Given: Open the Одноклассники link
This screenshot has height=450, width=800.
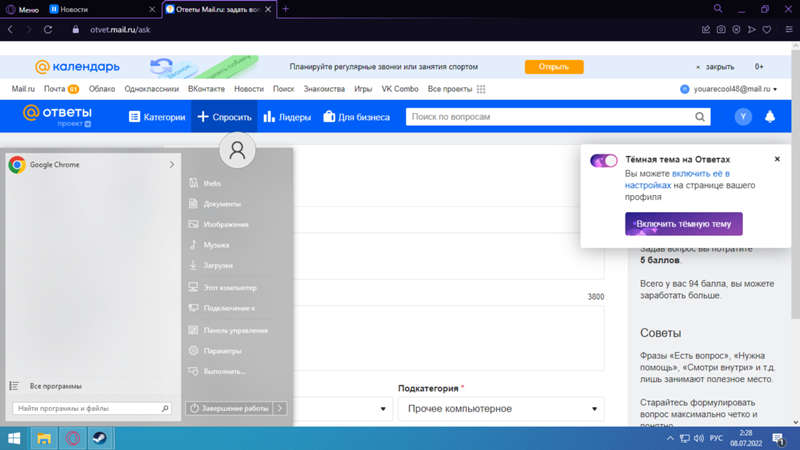Looking at the screenshot, I should coord(152,89).
